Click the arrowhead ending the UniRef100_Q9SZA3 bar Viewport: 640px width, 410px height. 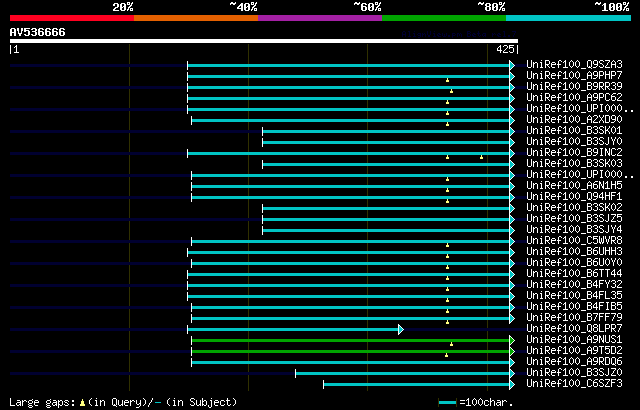[512, 65]
